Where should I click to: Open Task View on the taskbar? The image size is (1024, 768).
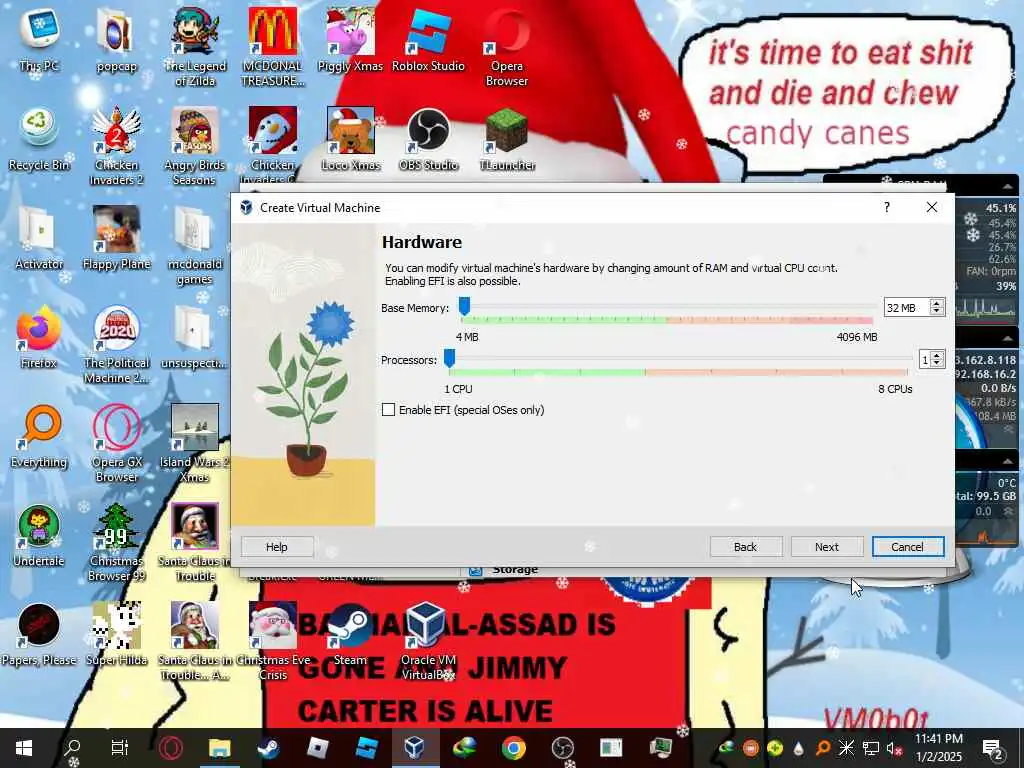click(x=120, y=748)
